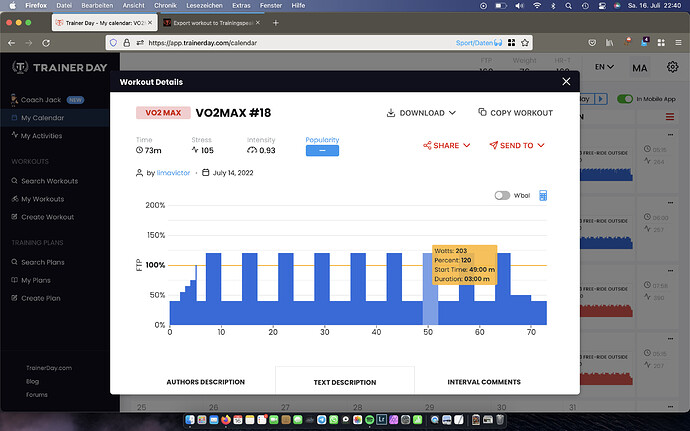Open Spotlight search in menu bar
The height and width of the screenshot is (431, 690).
point(569,6)
